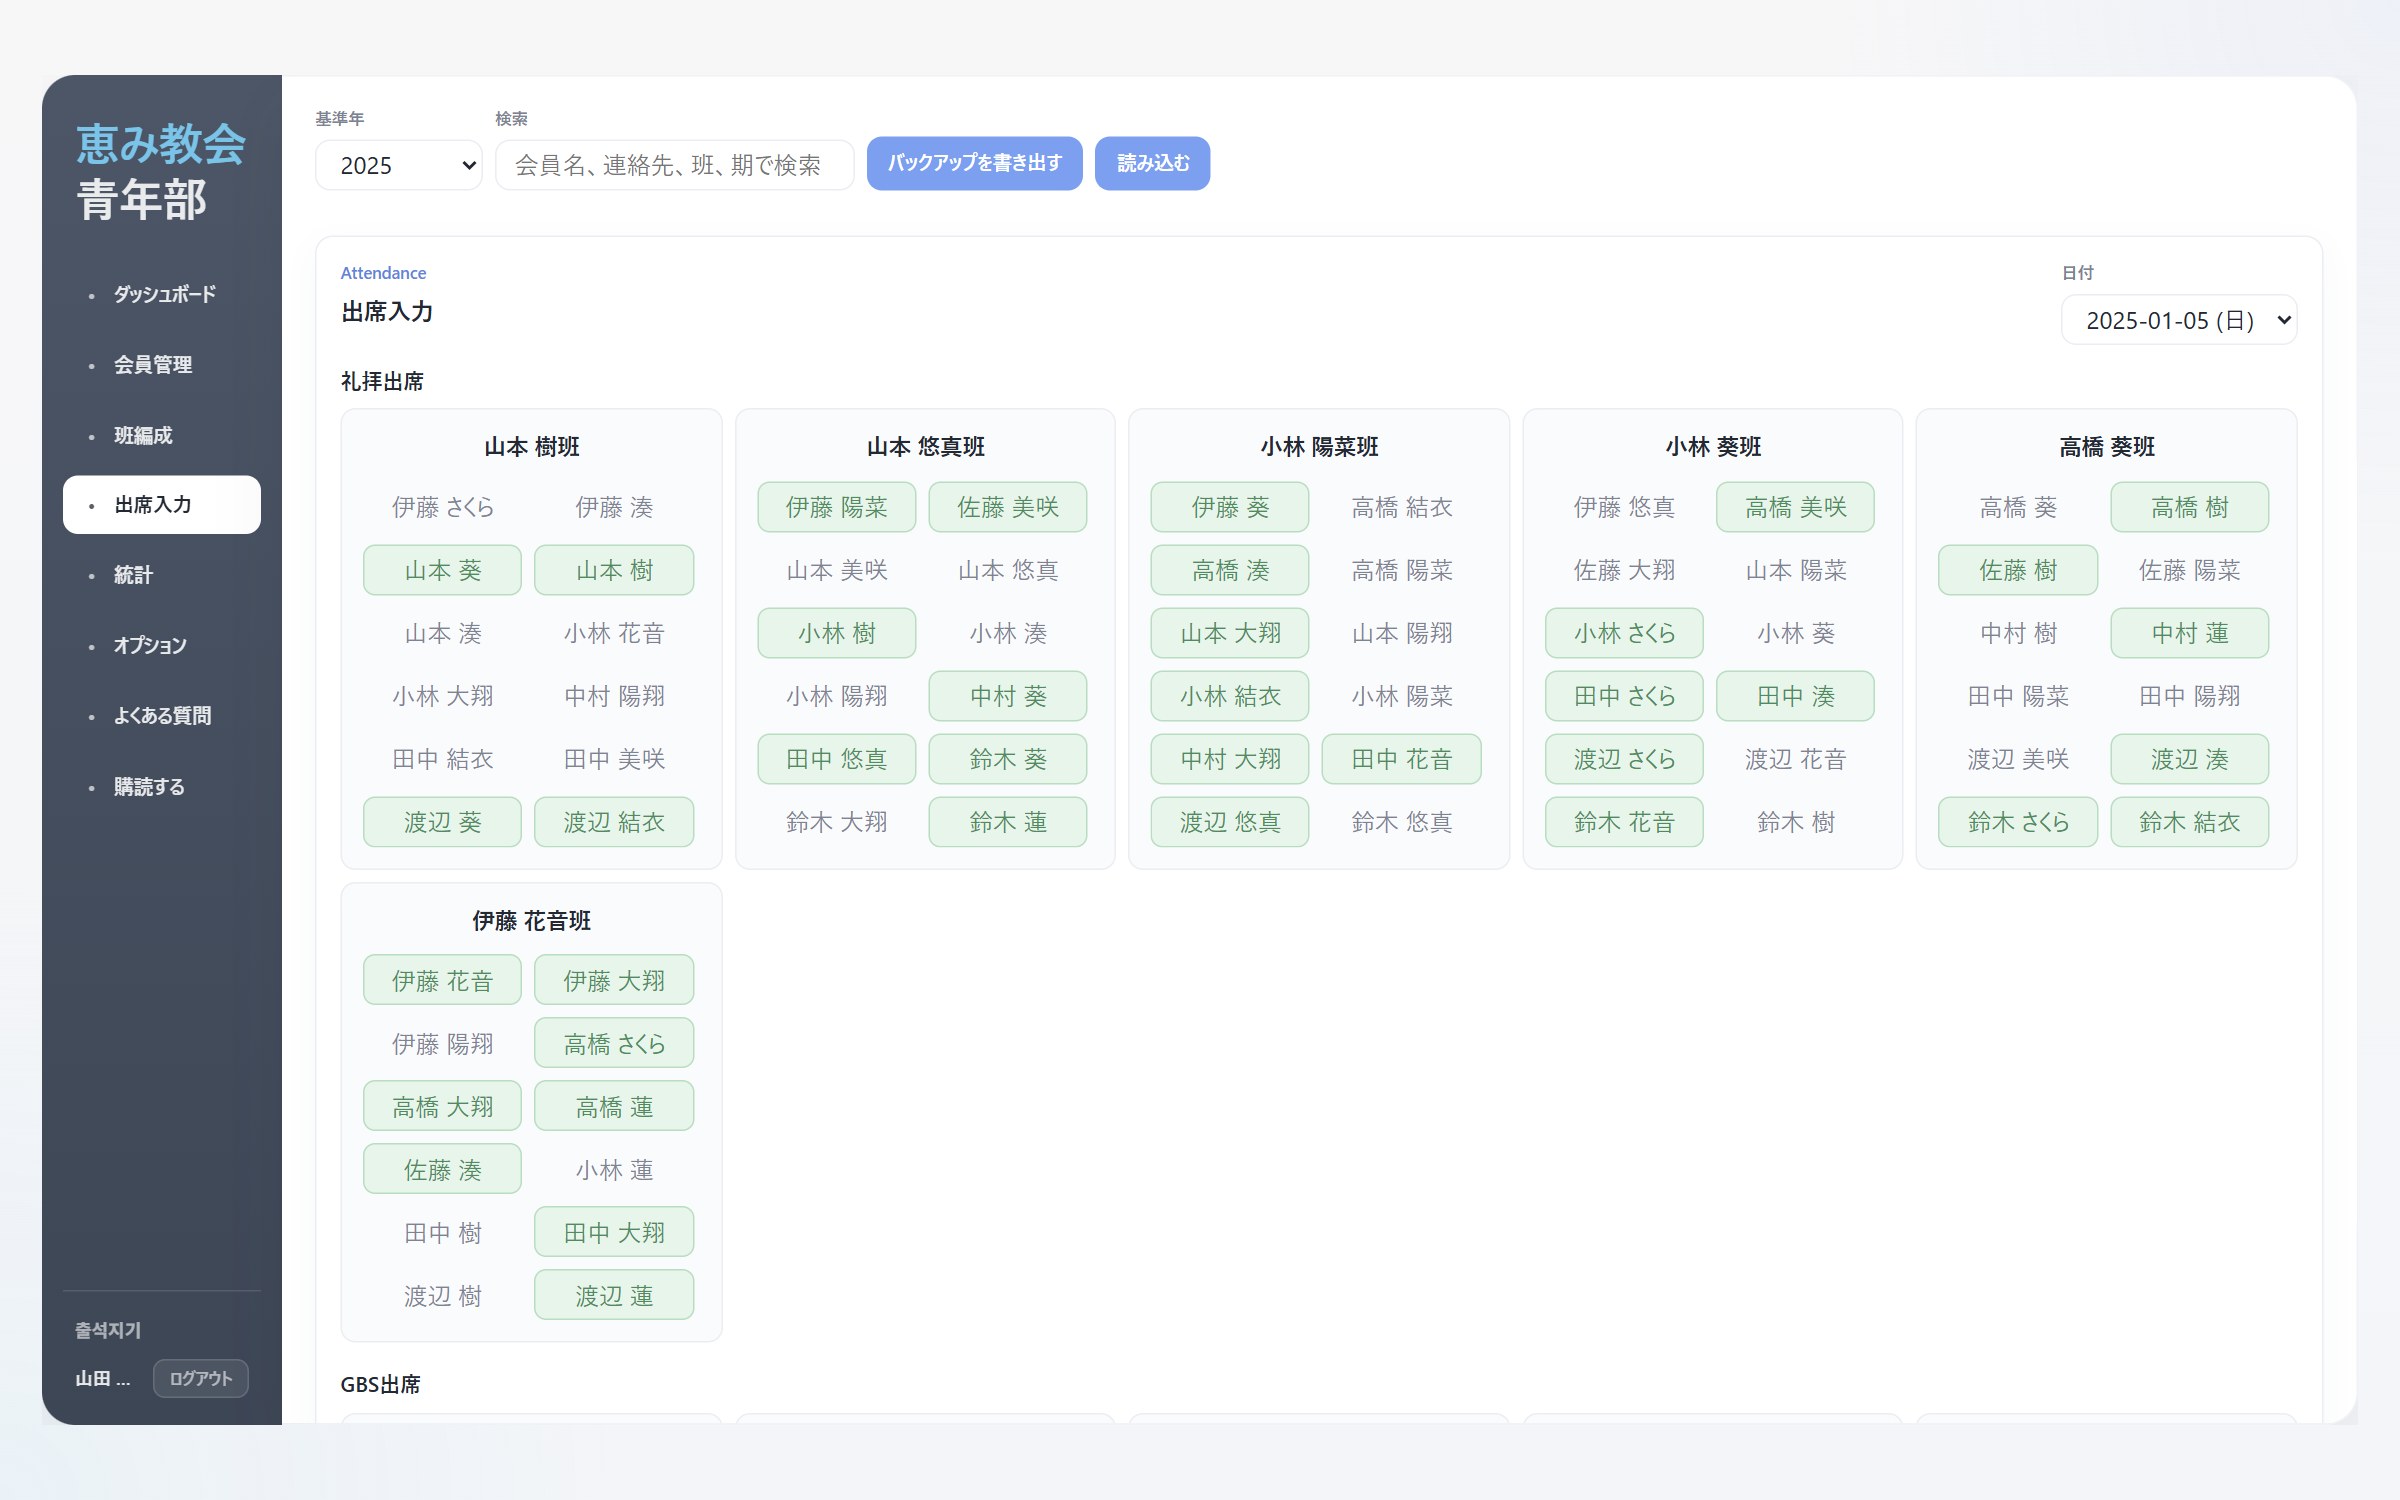Toggle attendance for 佐藤 樹
2400x1500 pixels.
tap(2018, 570)
